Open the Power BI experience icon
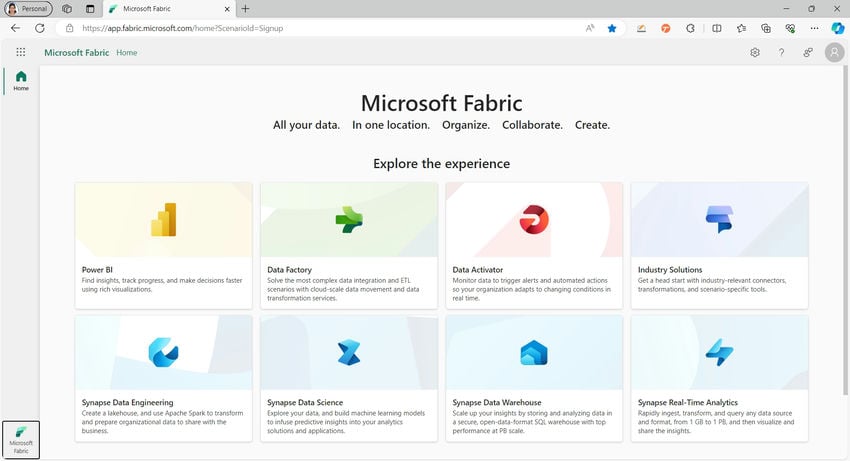Image resolution: width=850 pixels, height=461 pixels. 163,219
